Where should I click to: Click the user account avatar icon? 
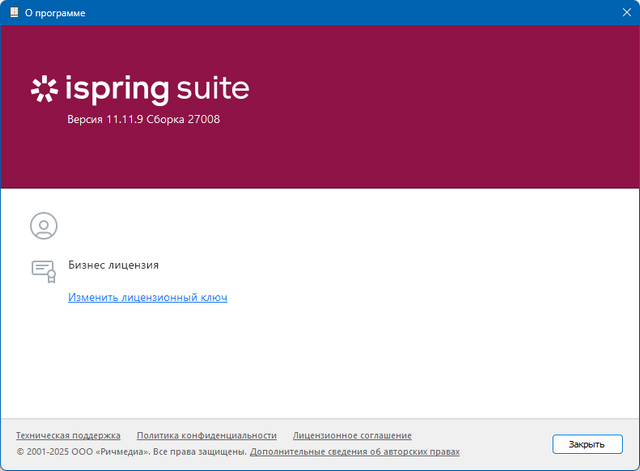pos(44,226)
